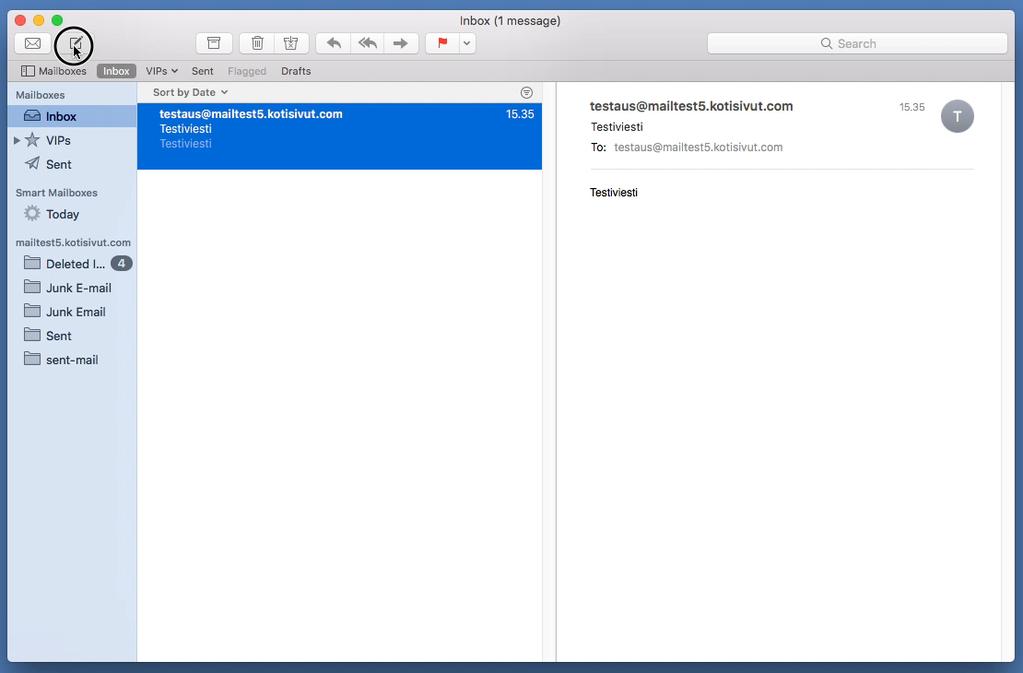This screenshot has width=1023, height=673.
Task: Open the sent-mail folder
Action: [72, 360]
